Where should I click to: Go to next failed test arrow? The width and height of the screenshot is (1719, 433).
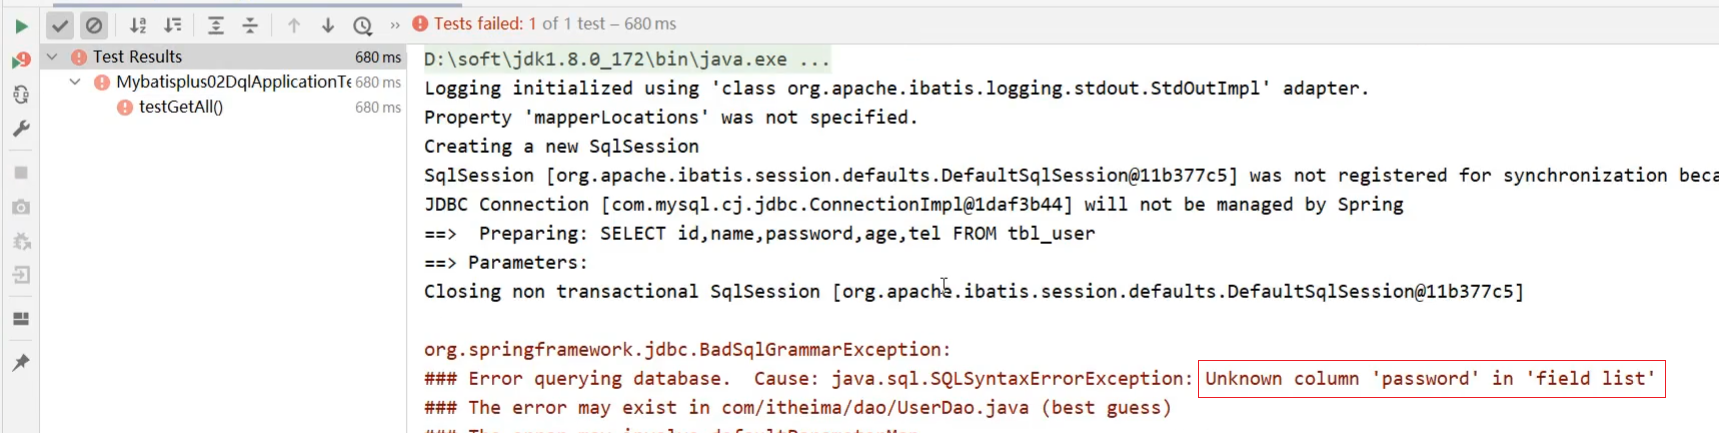[328, 26]
